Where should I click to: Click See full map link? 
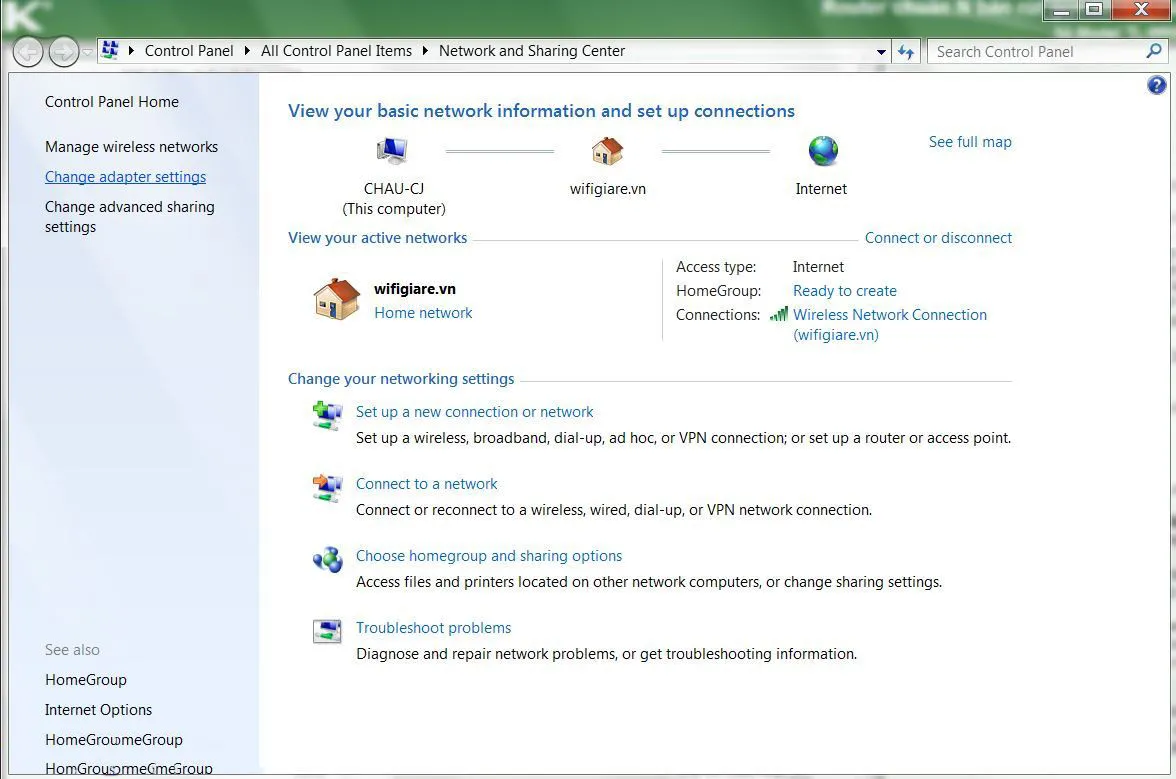(x=970, y=142)
